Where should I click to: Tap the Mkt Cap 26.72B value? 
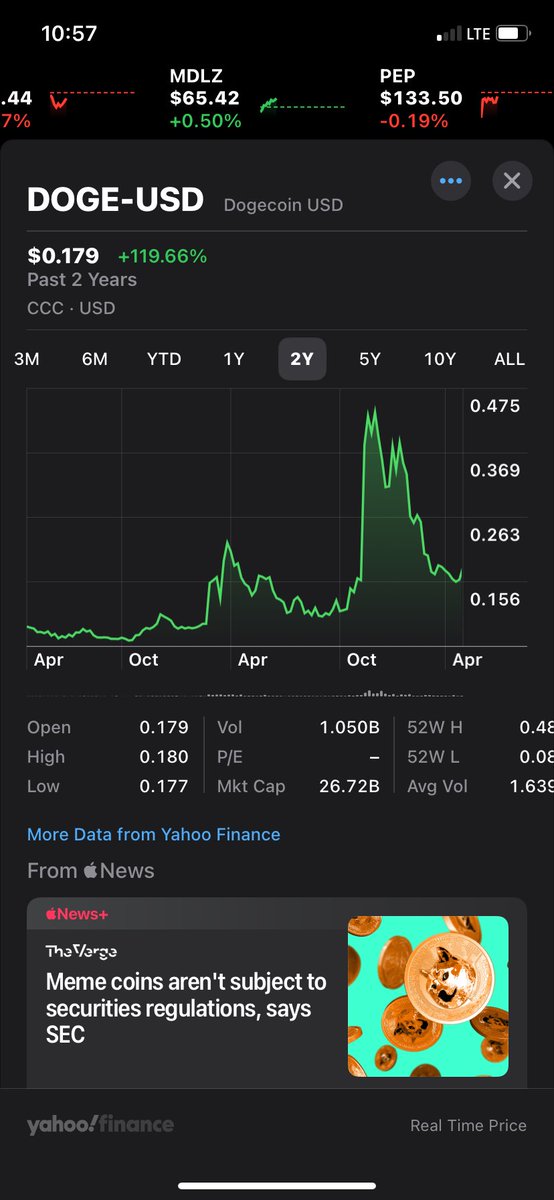(347, 786)
